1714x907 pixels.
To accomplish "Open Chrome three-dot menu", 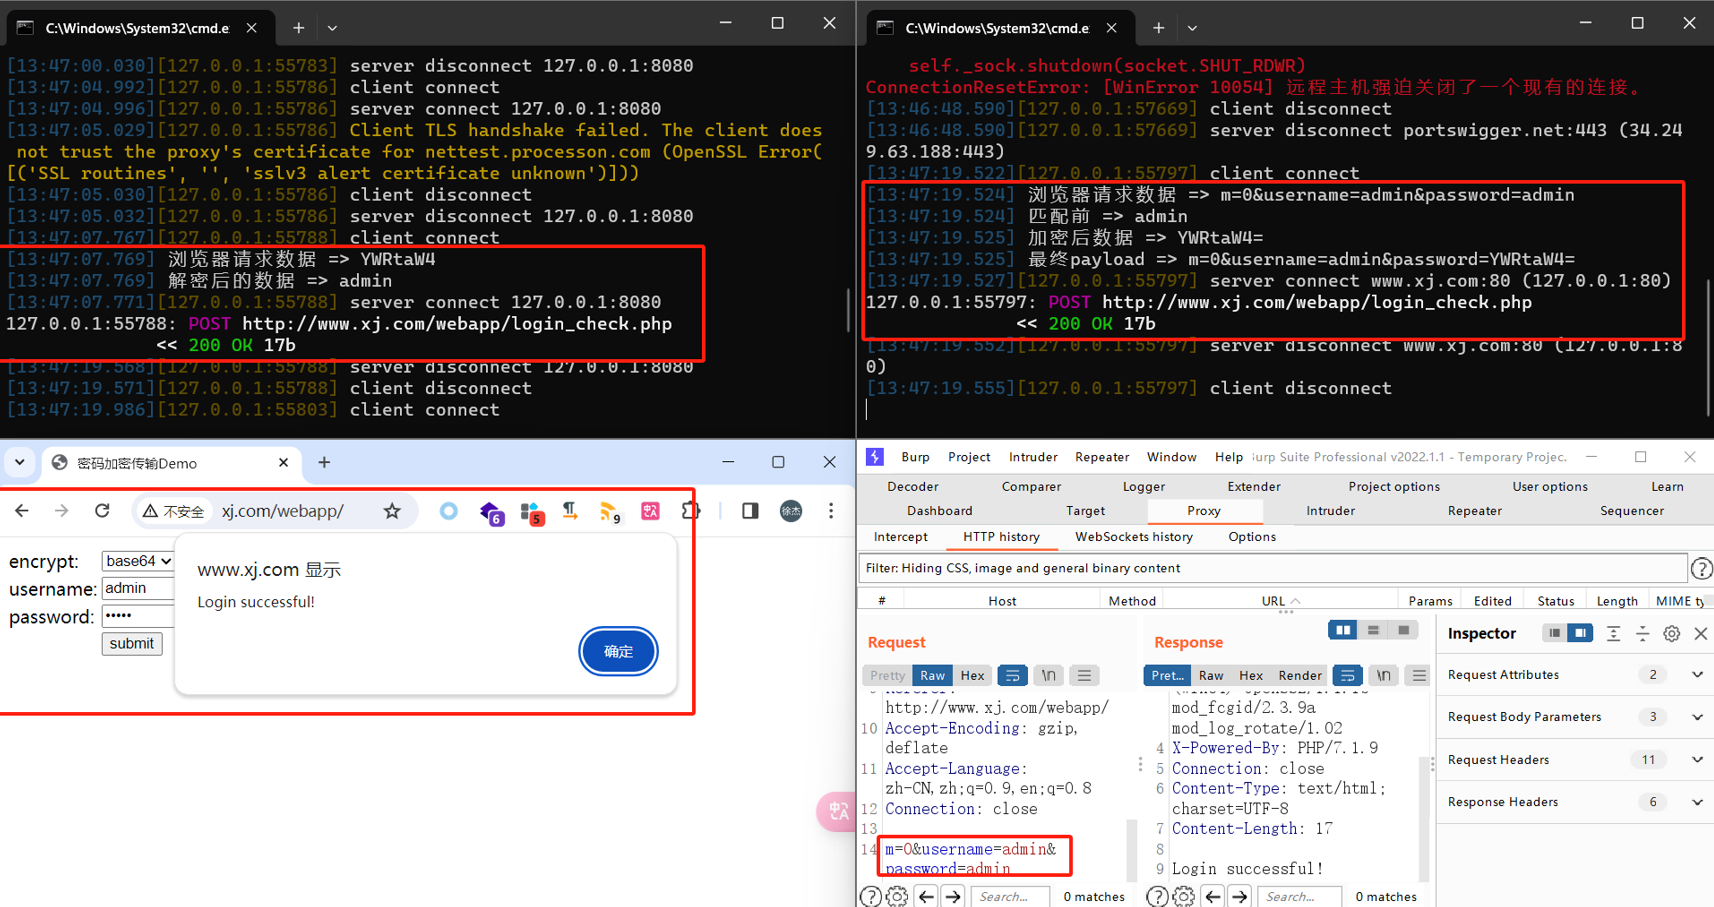I will [830, 511].
